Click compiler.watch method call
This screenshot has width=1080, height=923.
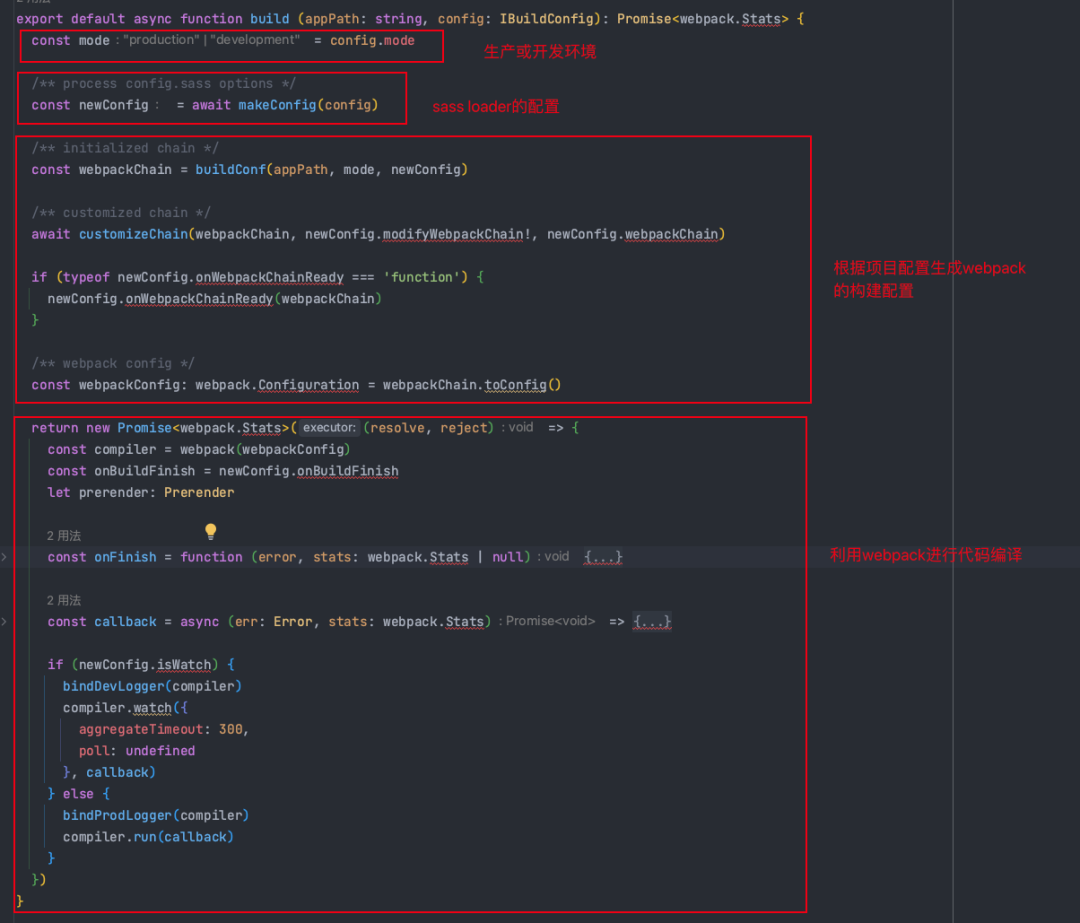[117, 707]
